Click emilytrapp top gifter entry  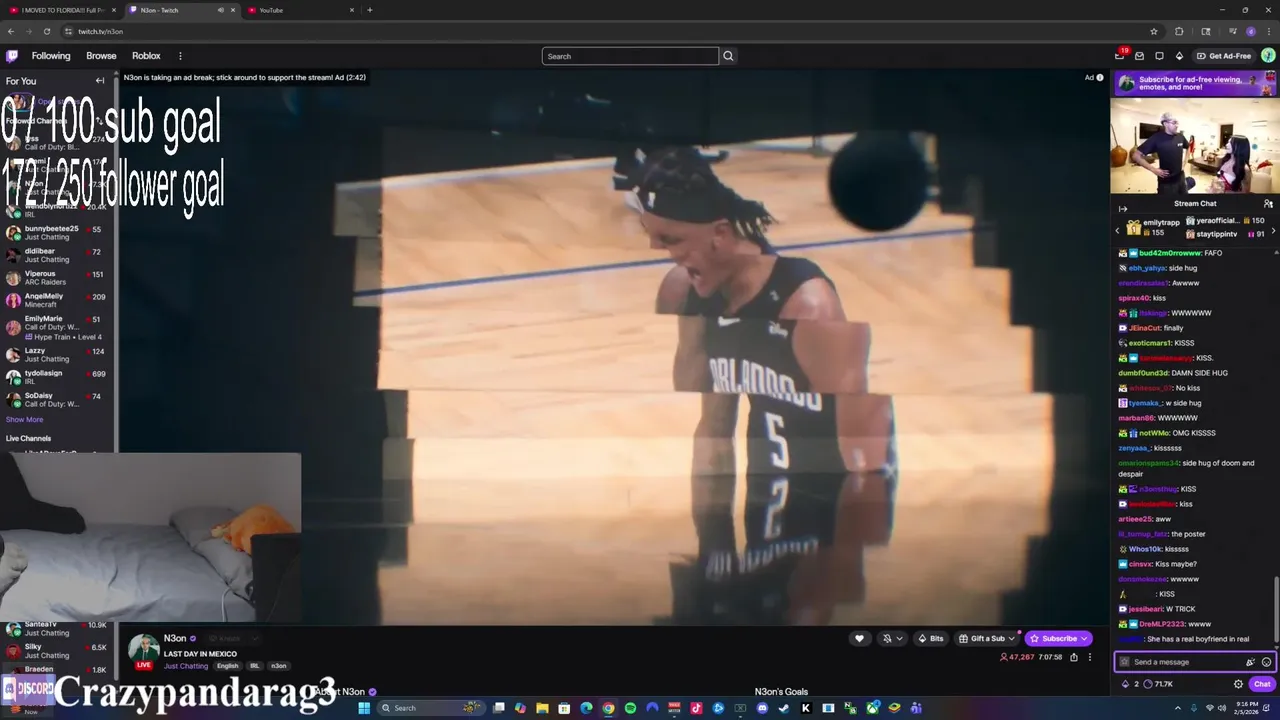1154,227
